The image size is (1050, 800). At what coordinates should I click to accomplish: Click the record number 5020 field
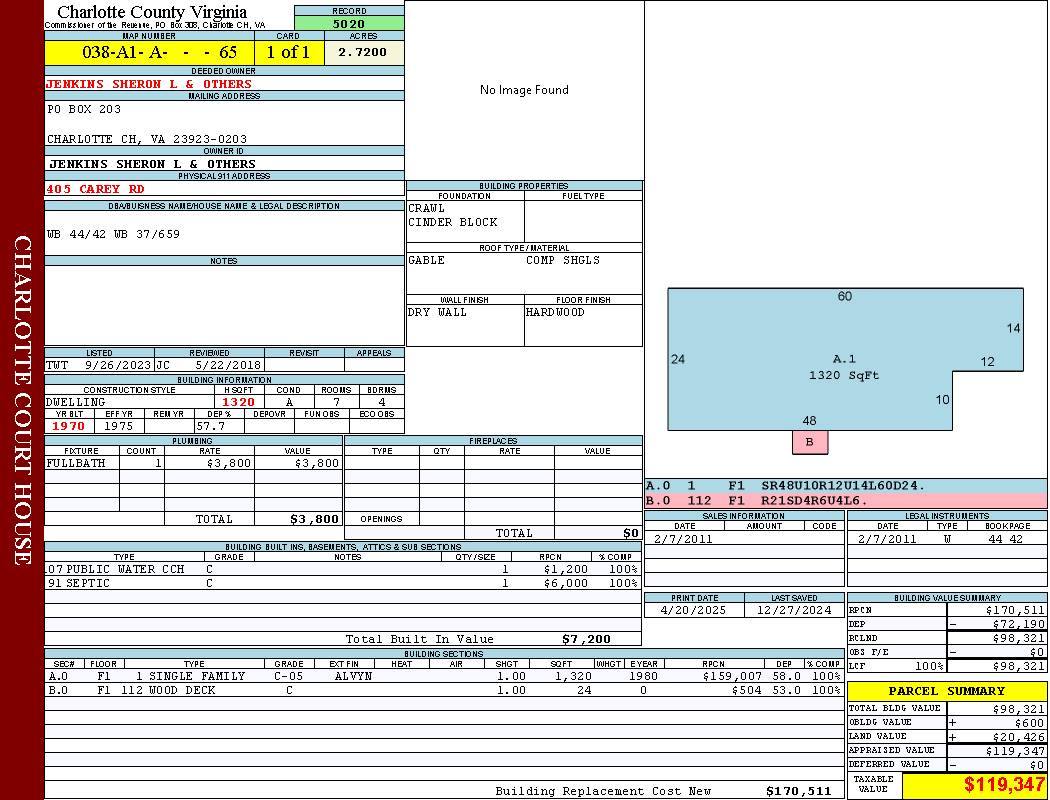(x=349, y=23)
